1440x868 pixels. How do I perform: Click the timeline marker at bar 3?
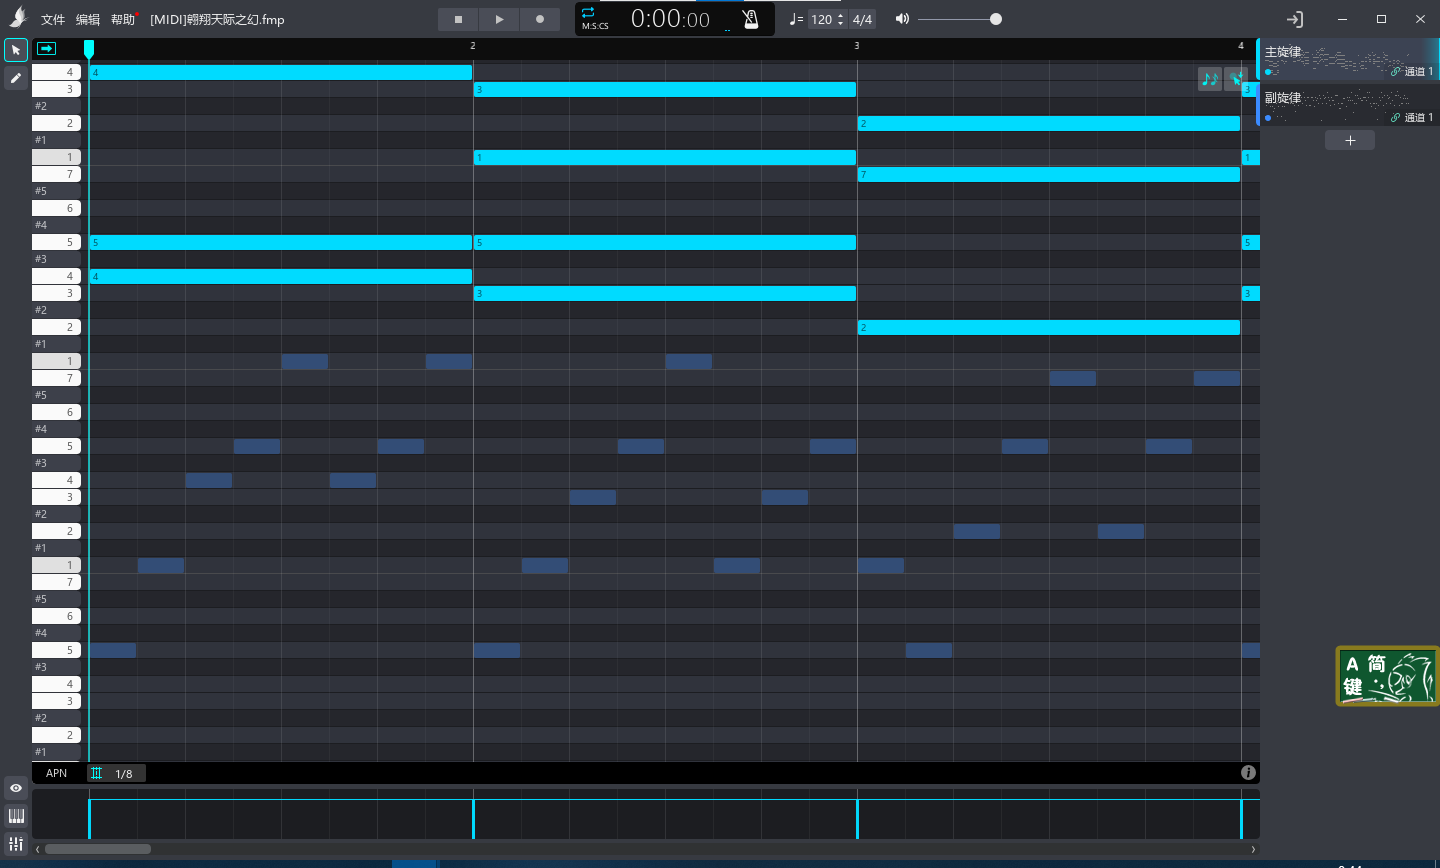[857, 46]
